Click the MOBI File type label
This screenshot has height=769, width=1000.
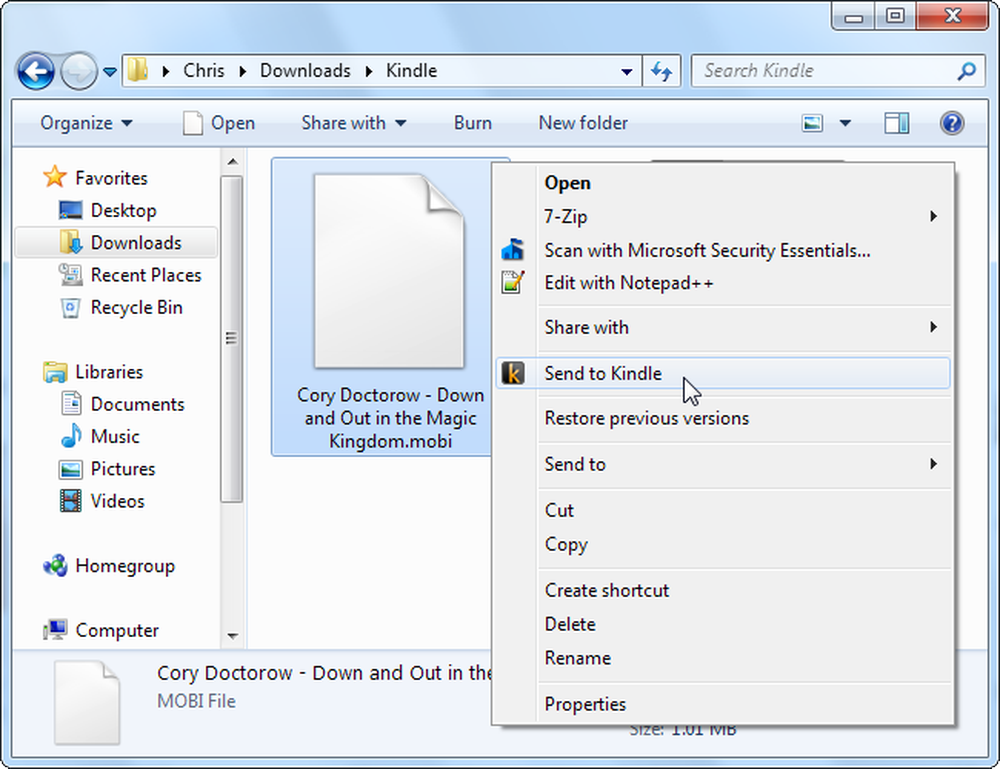coord(196,701)
